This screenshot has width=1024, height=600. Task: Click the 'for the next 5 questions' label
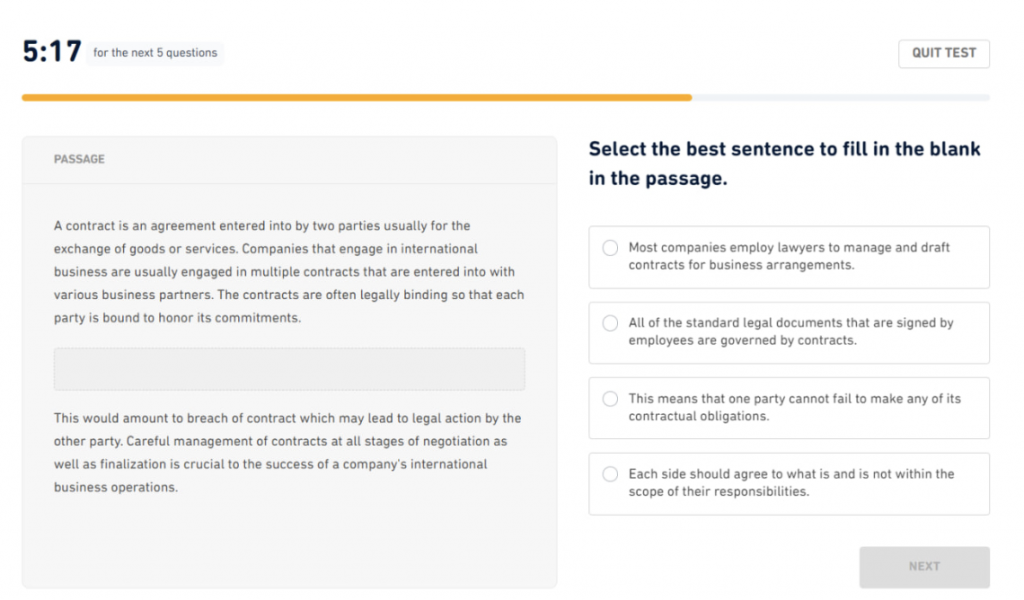(x=155, y=53)
